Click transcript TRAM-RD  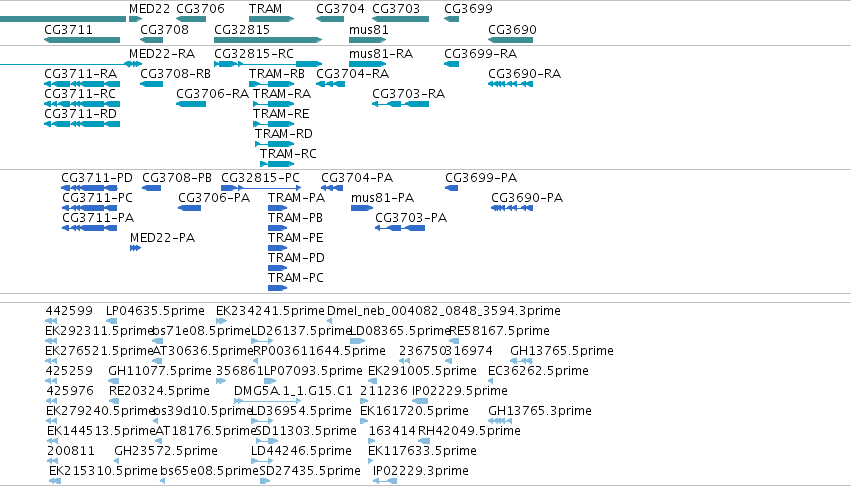coord(284,134)
